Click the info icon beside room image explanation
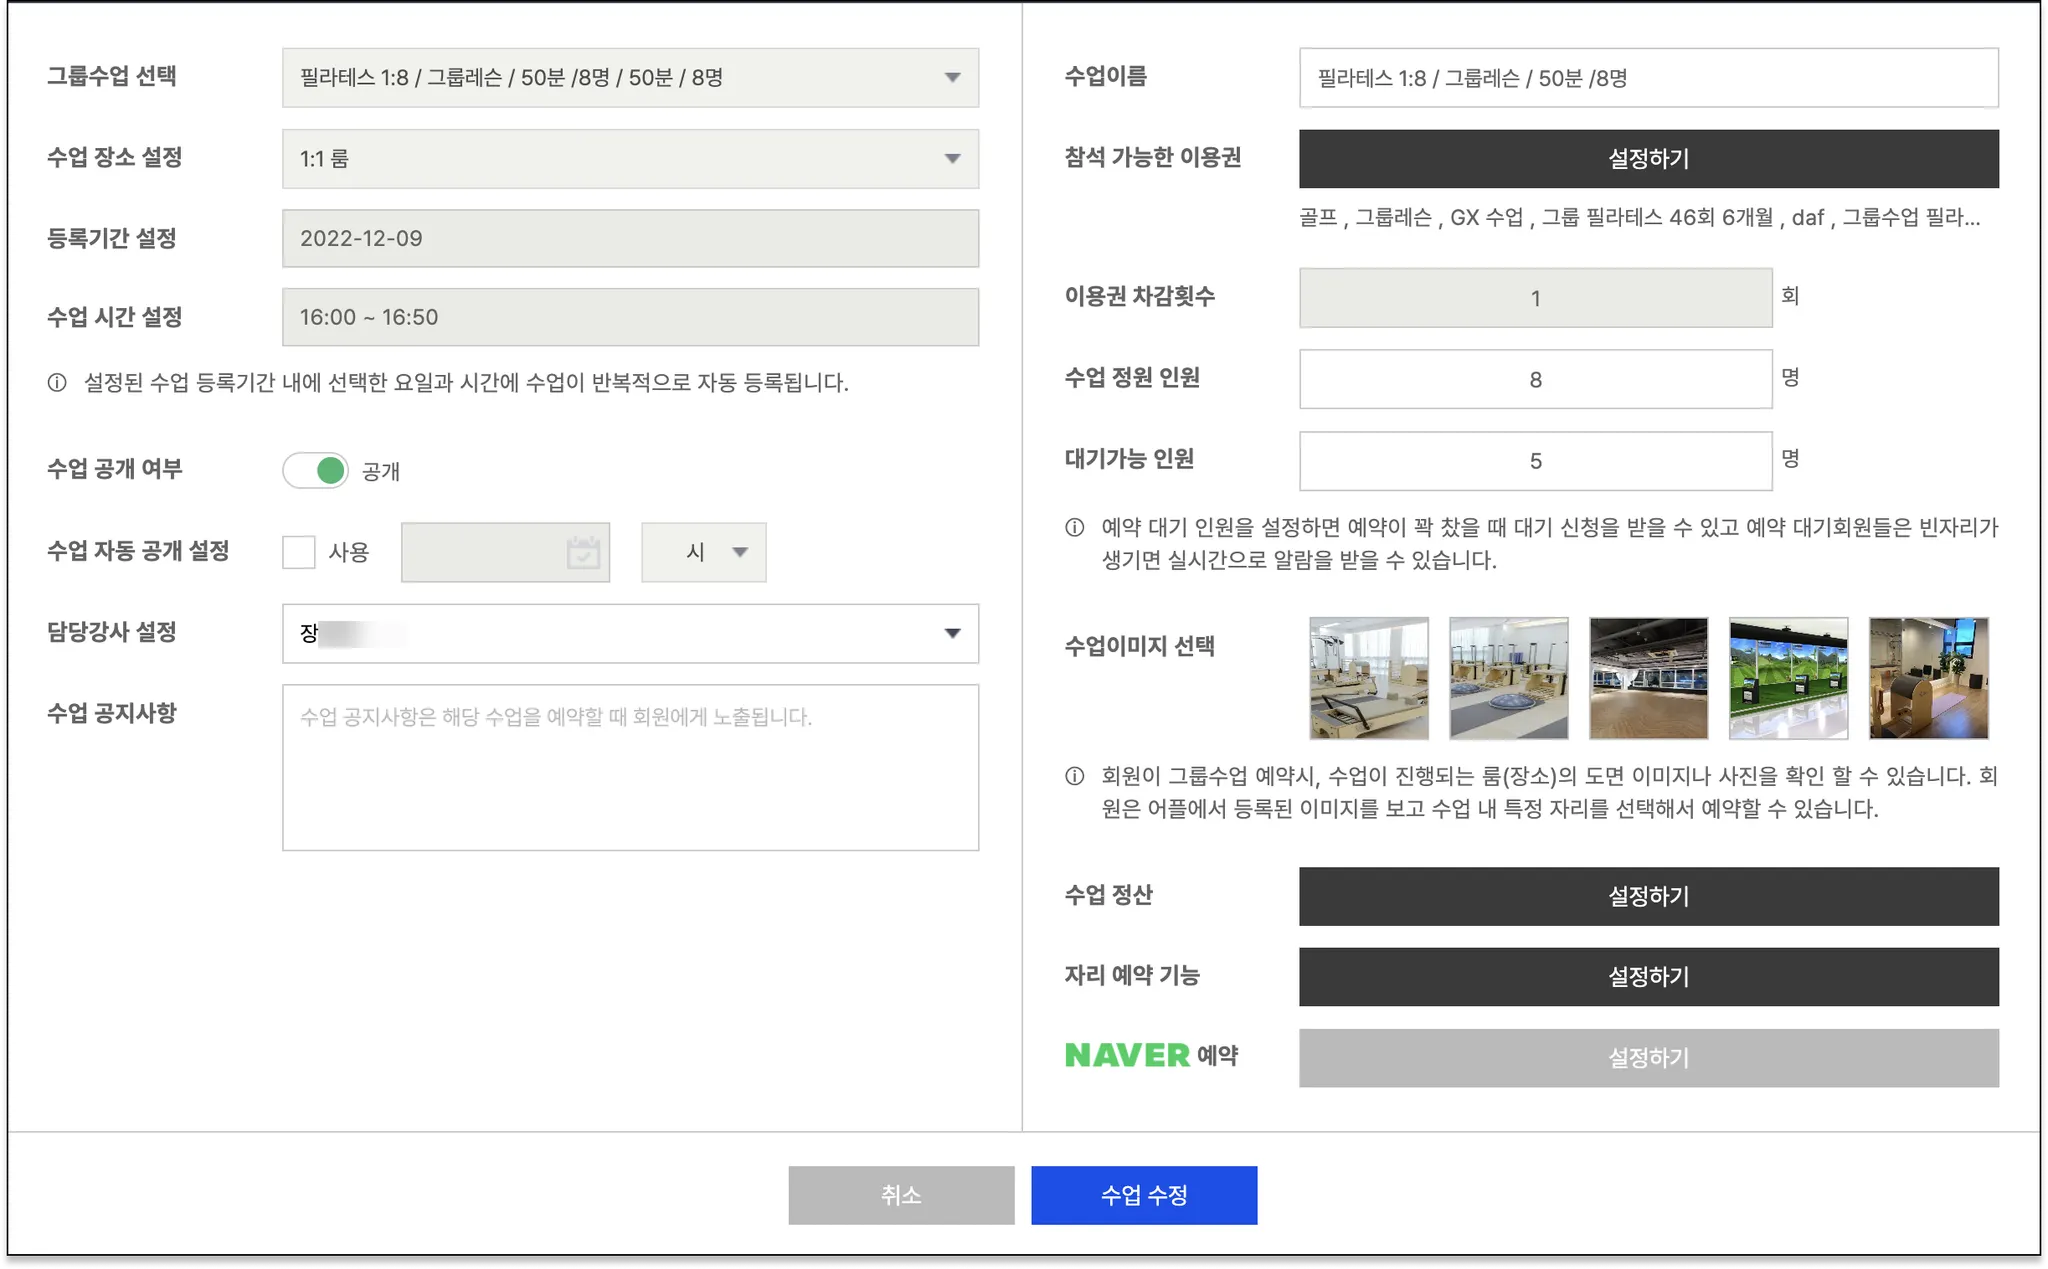Image resolution: width=2048 pixels, height=1269 pixels. point(1075,776)
